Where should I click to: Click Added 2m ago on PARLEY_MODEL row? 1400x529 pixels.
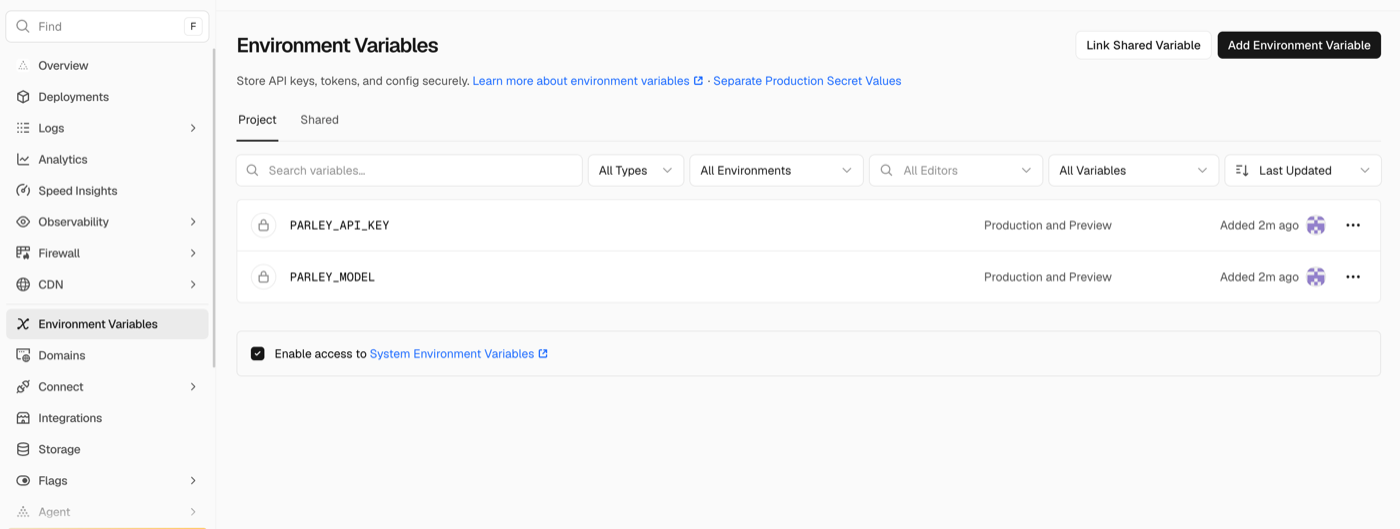(1259, 277)
